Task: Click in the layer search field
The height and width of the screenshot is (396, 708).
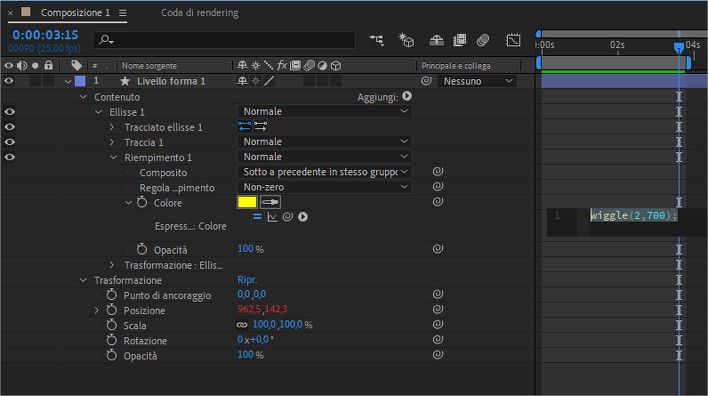Action: click(x=224, y=40)
